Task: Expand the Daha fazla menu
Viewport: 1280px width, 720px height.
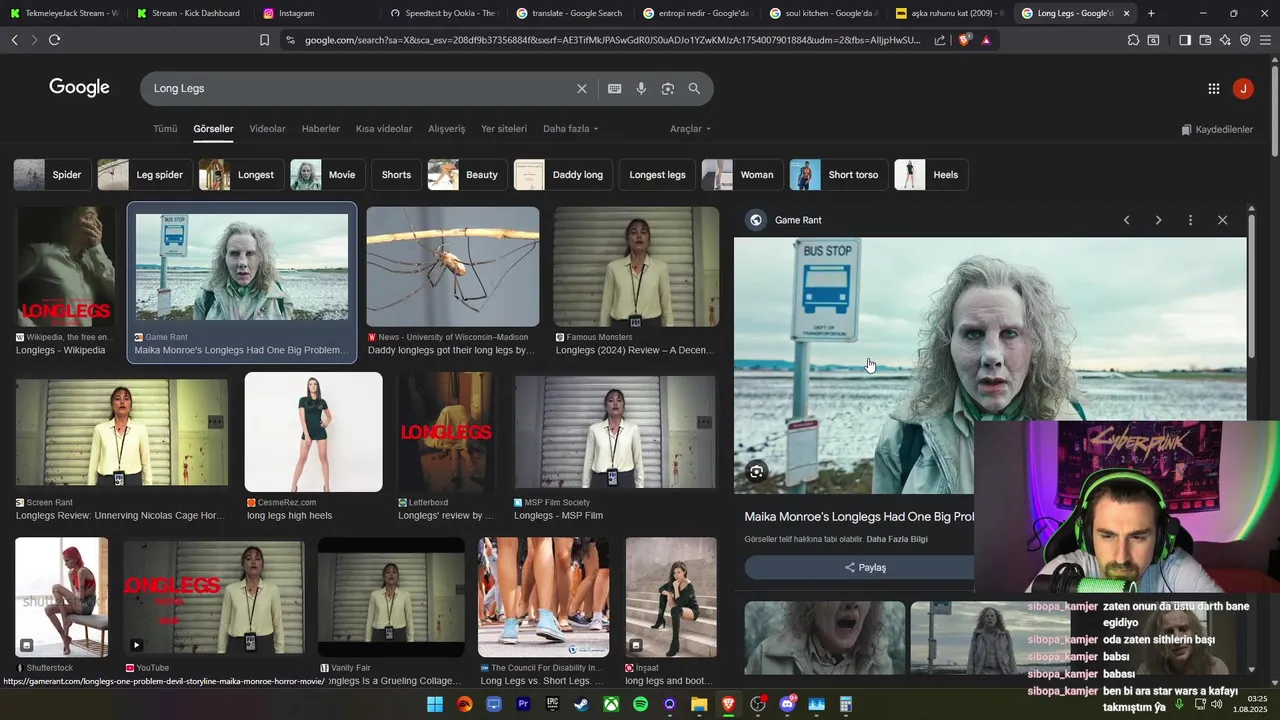Action: pyautogui.click(x=570, y=129)
